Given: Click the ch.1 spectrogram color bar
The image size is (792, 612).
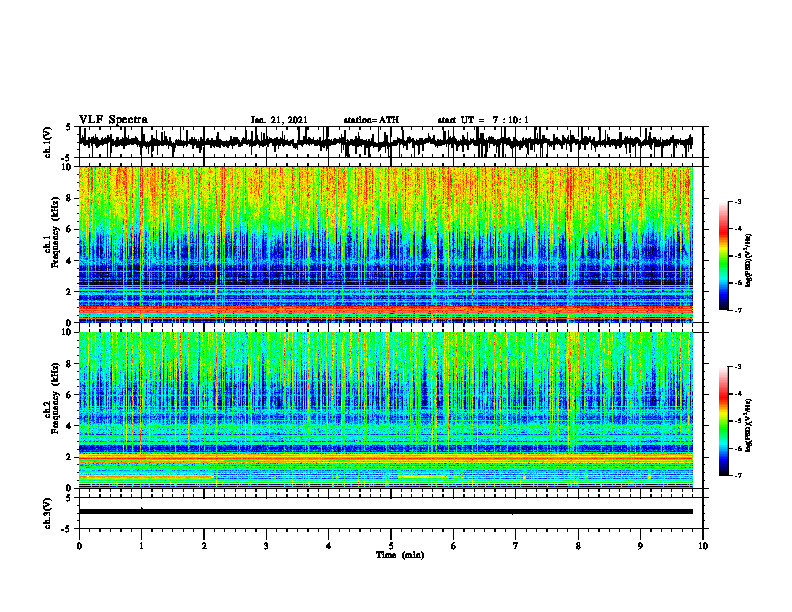Looking at the screenshot, I should pyautogui.click(x=723, y=255).
